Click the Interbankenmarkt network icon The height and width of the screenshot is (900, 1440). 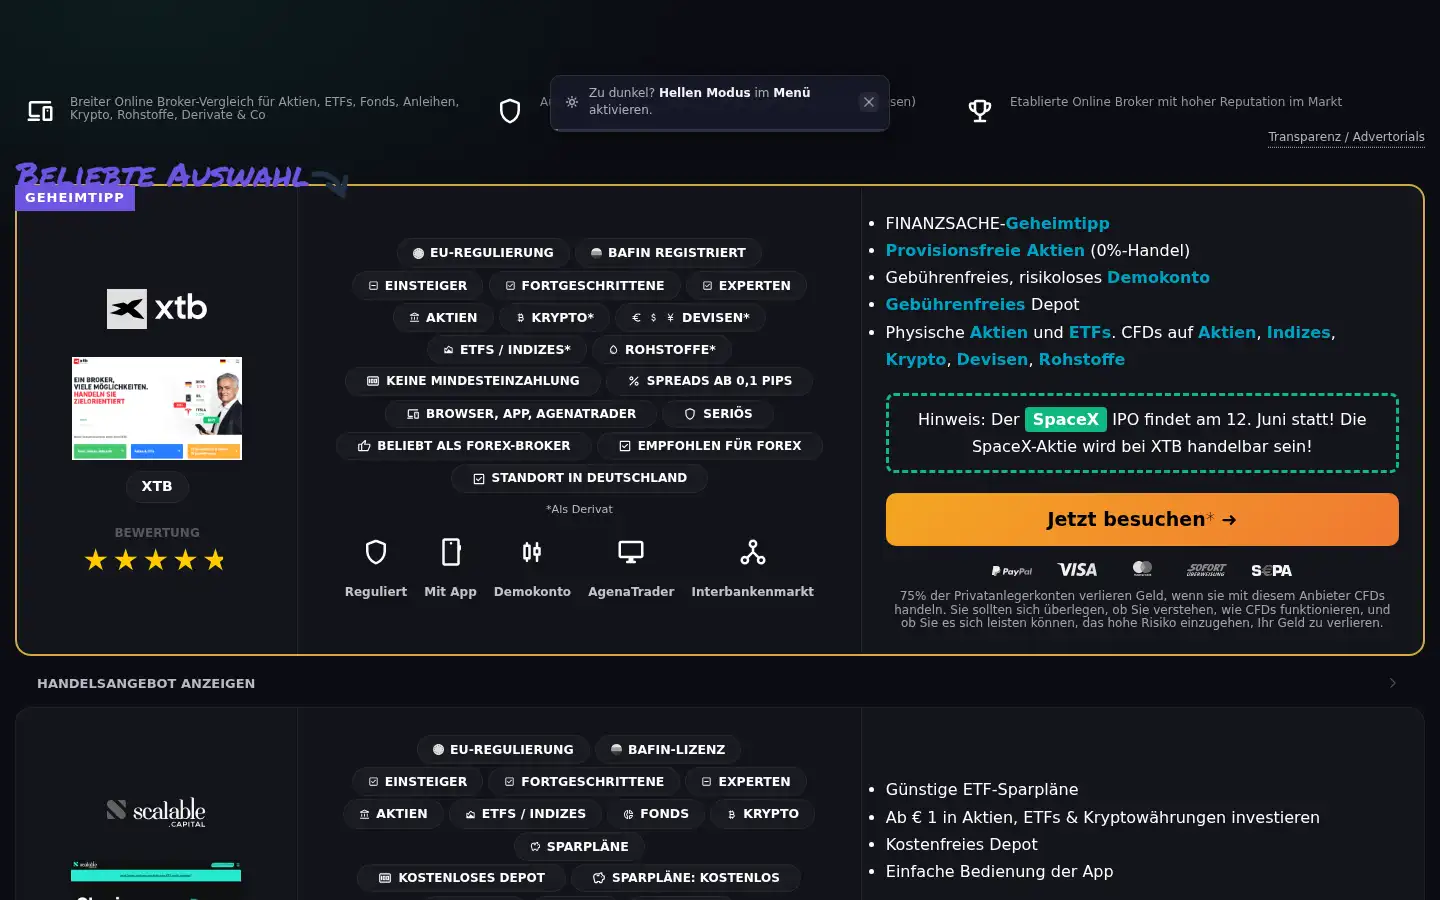click(x=753, y=552)
